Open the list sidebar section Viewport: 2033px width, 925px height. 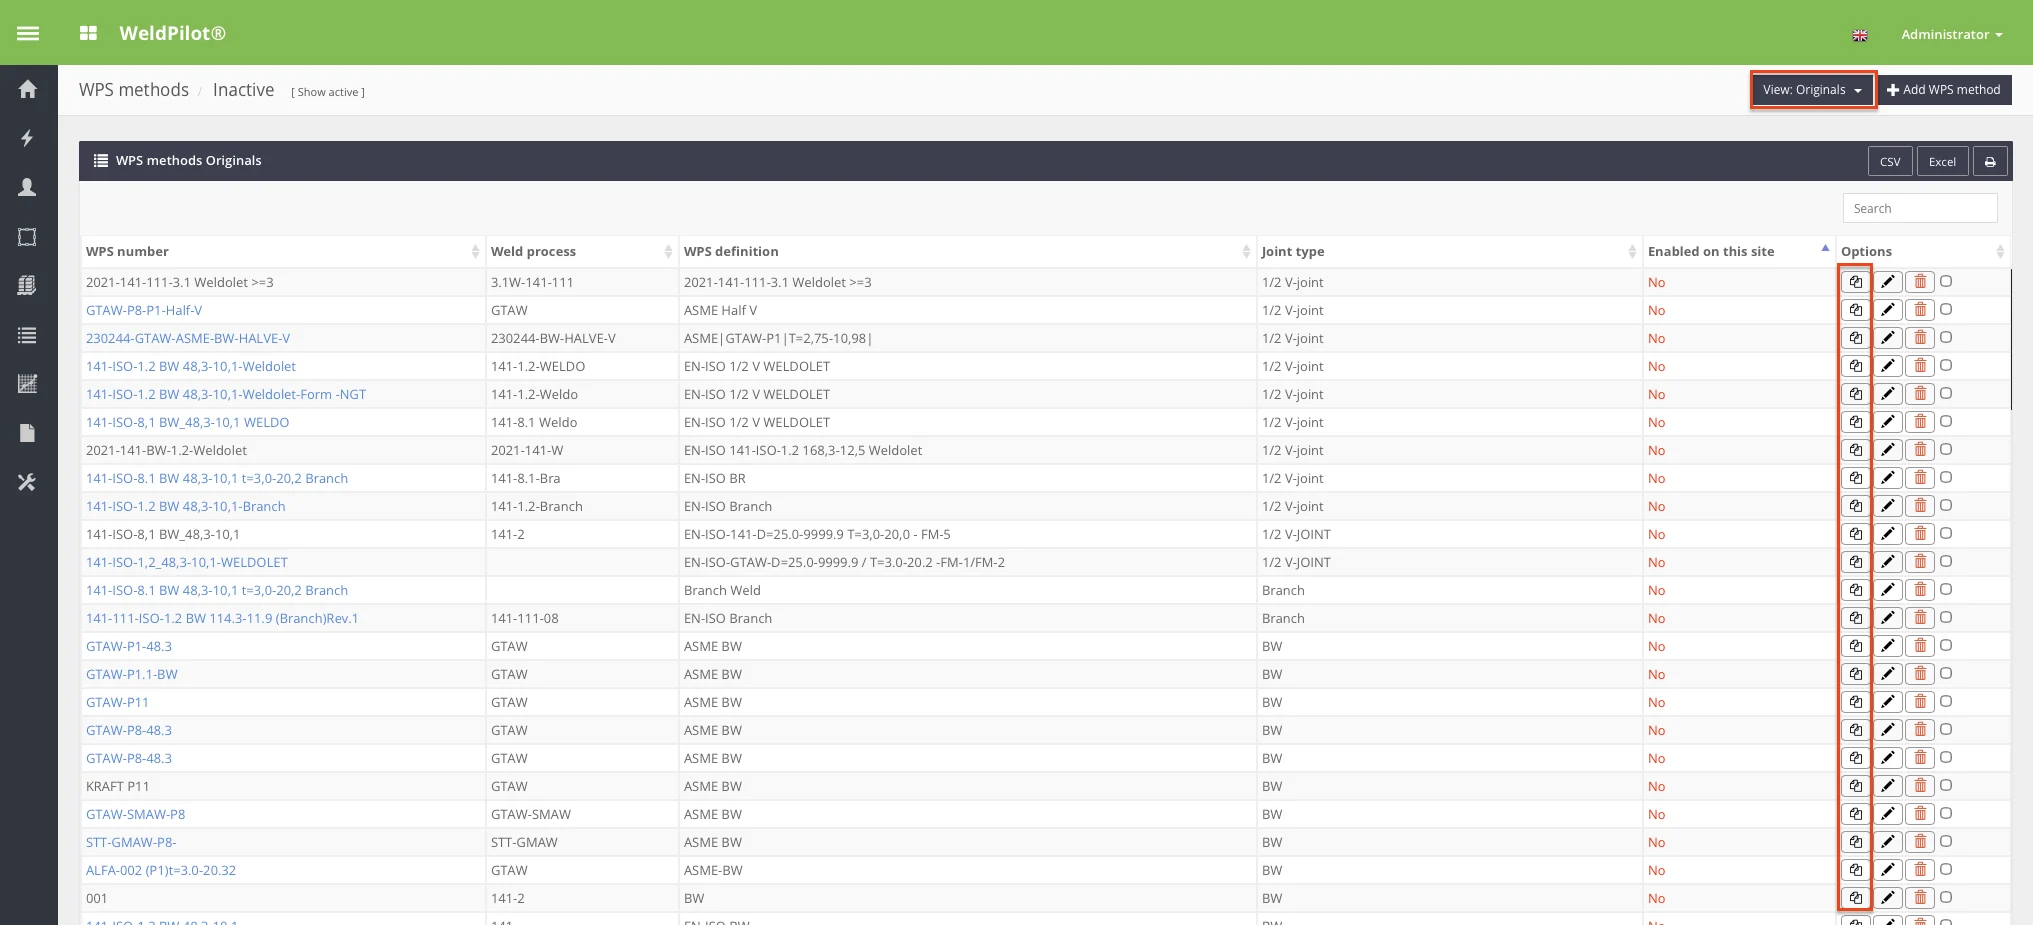coord(28,335)
